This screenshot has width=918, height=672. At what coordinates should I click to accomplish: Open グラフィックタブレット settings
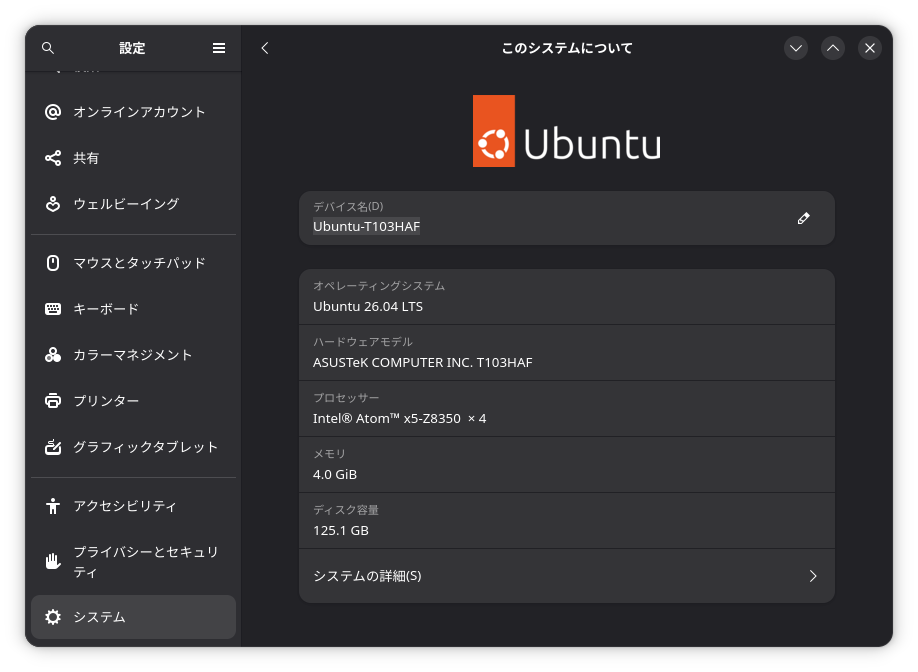tap(133, 447)
